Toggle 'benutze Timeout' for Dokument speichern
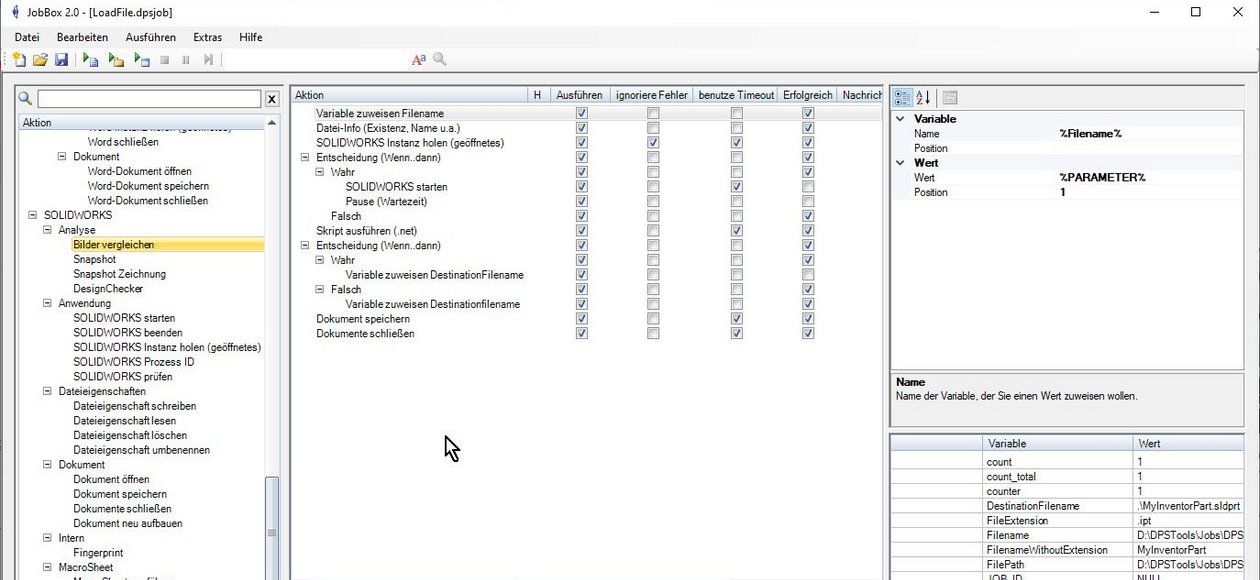Image resolution: width=1260 pixels, height=580 pixels. coord(737,318)
